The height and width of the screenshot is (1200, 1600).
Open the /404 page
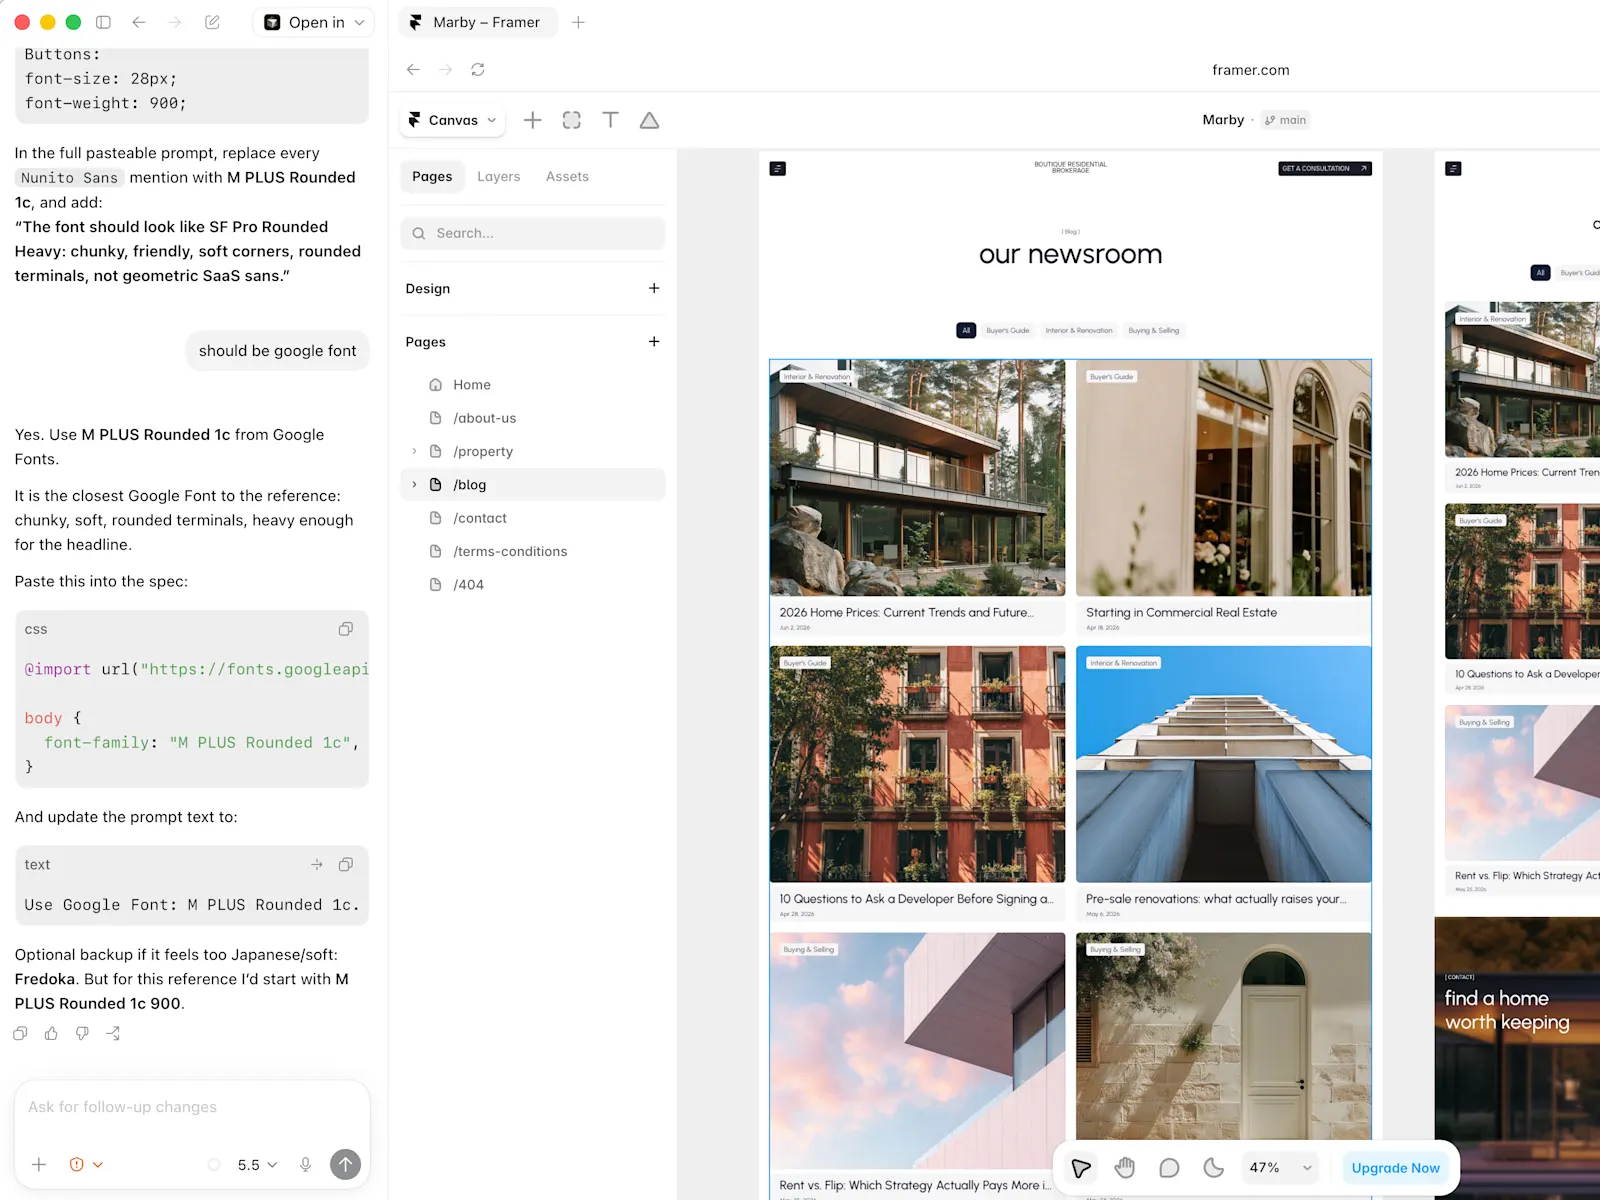click(533, 585)
